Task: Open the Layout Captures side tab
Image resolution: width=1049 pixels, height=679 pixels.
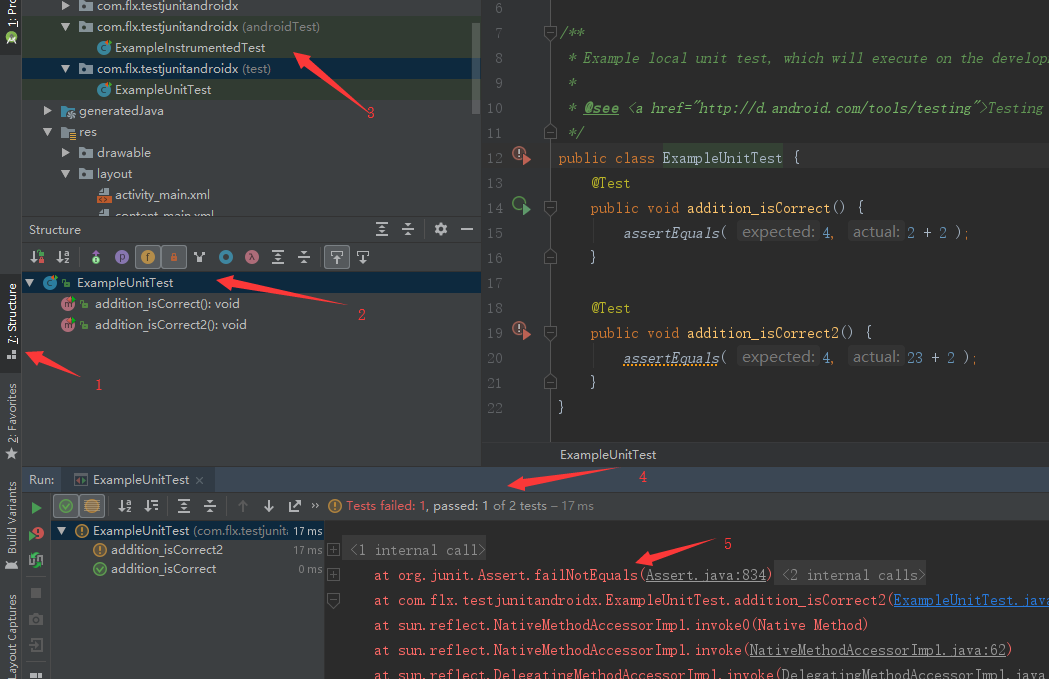Action: [11, 634]
